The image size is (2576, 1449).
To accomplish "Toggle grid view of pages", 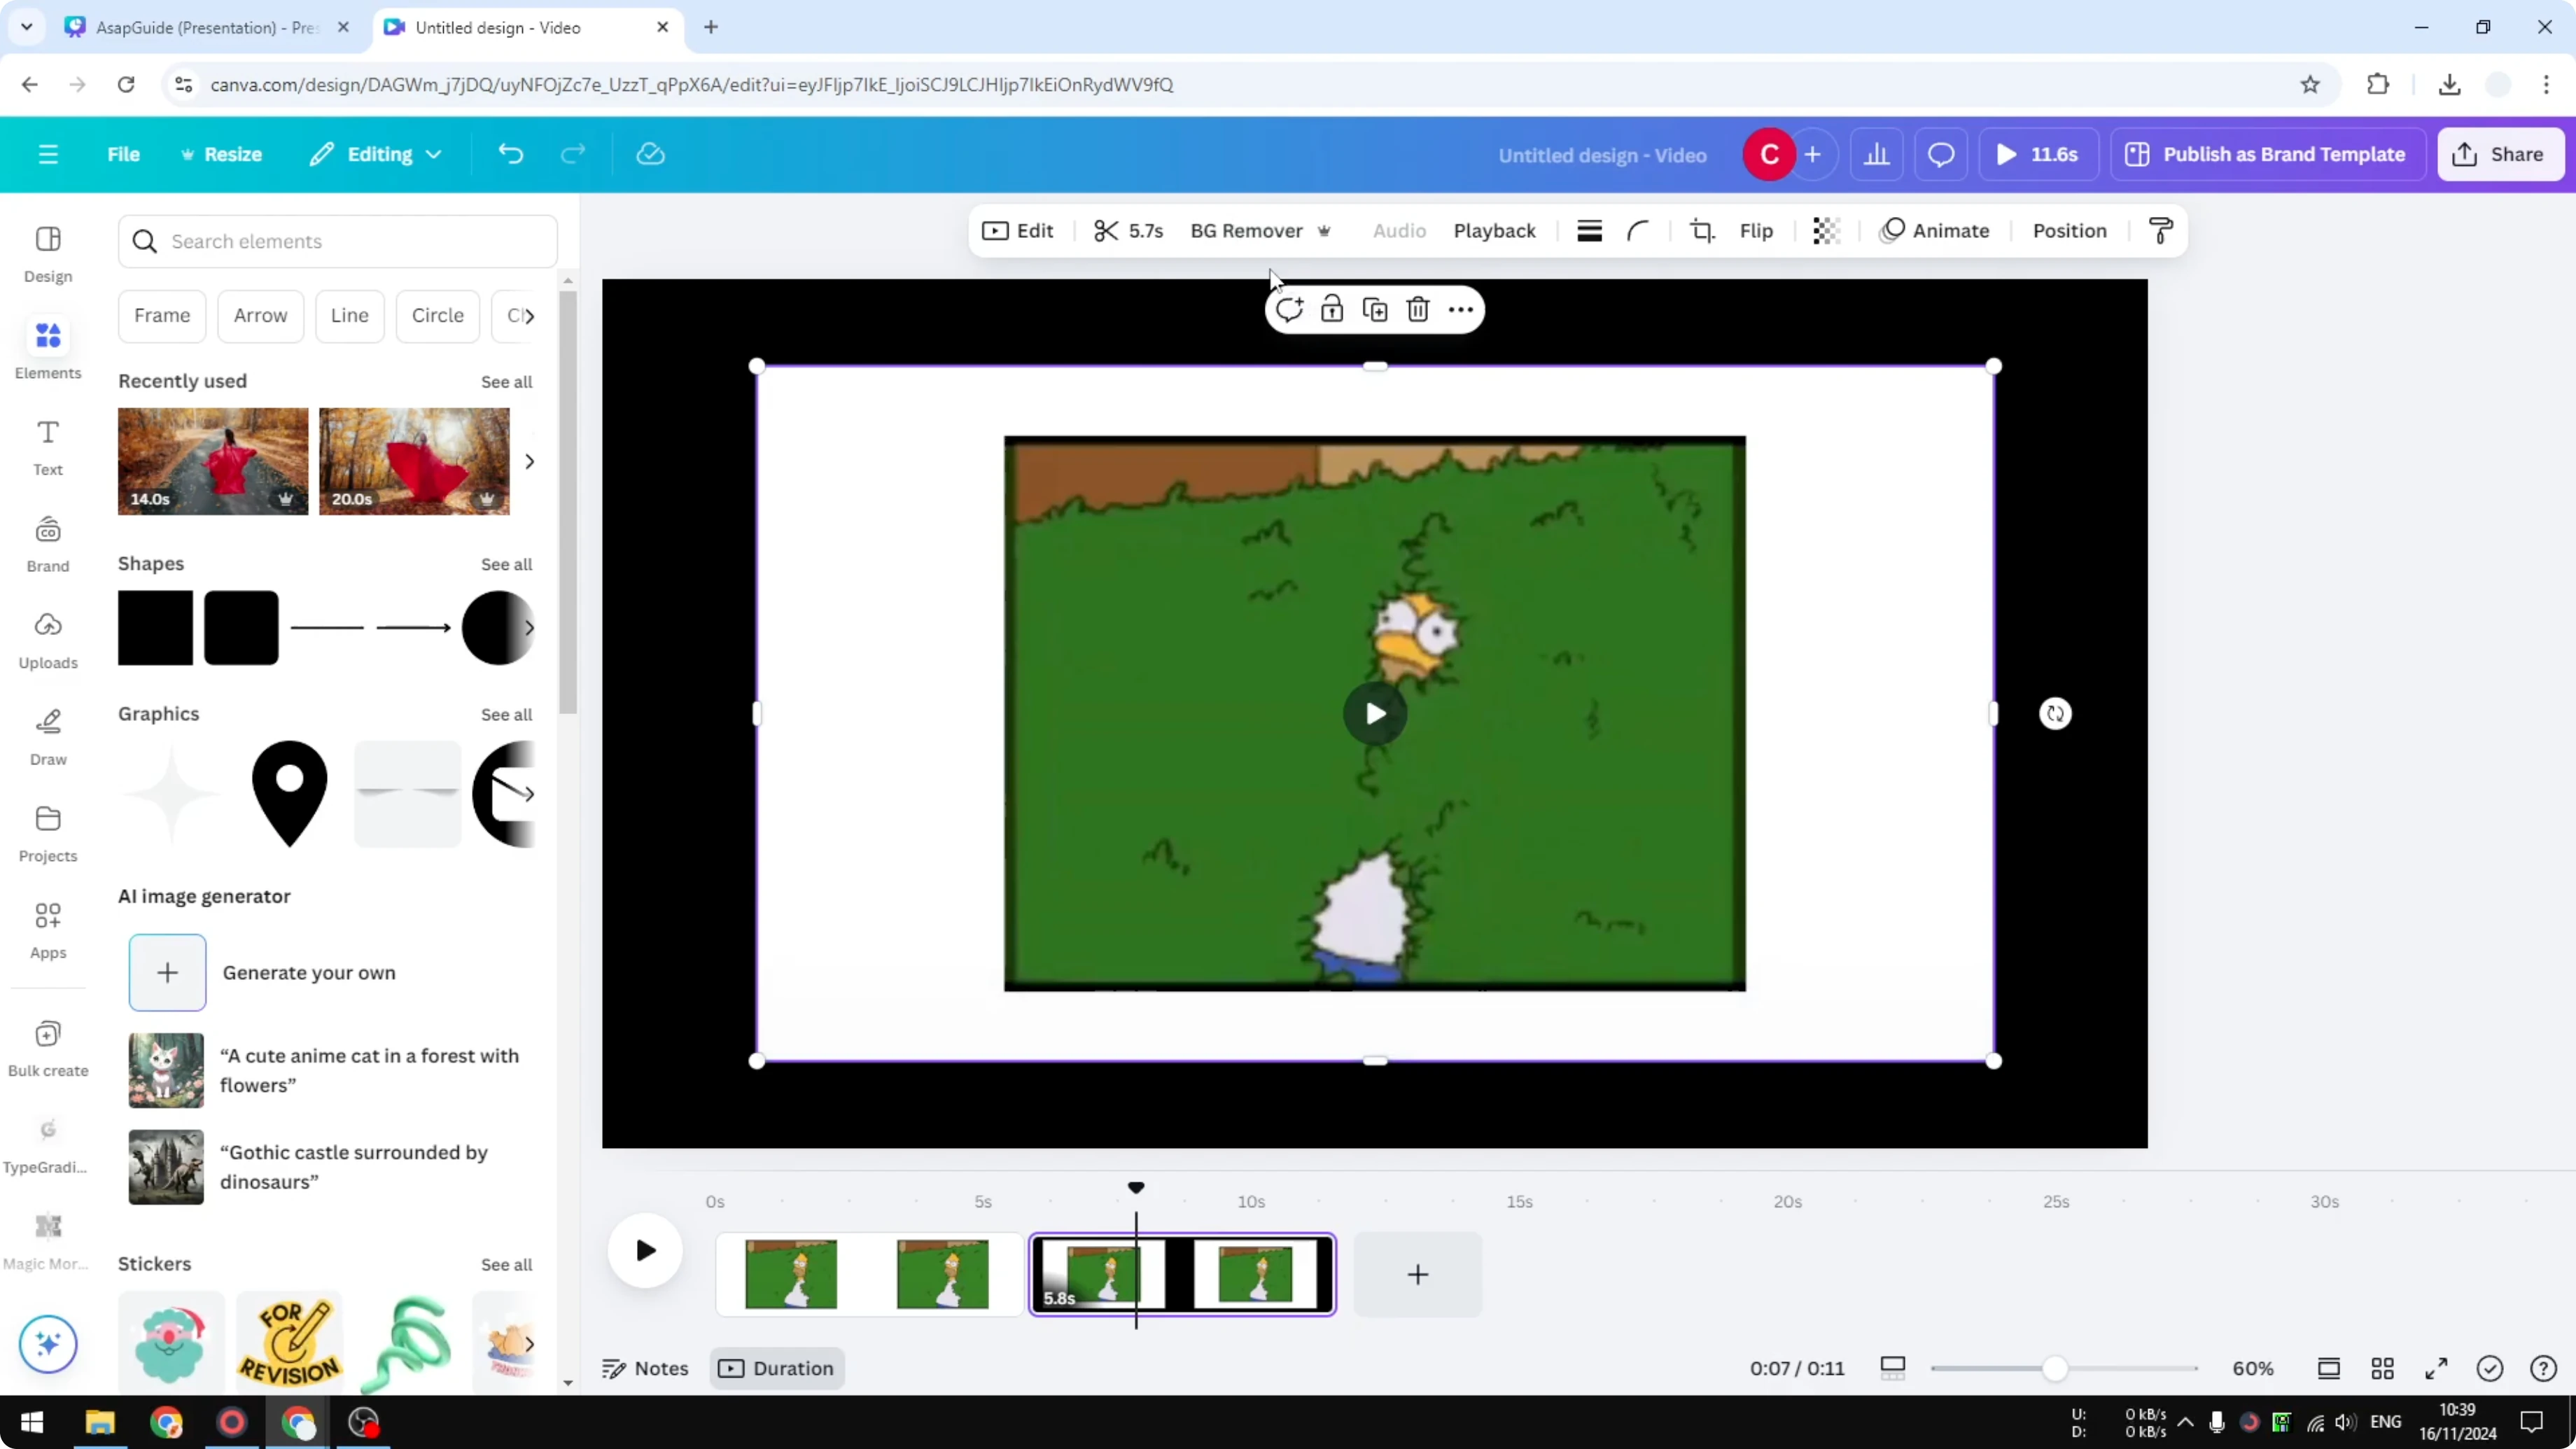I will (2382, 1368).
